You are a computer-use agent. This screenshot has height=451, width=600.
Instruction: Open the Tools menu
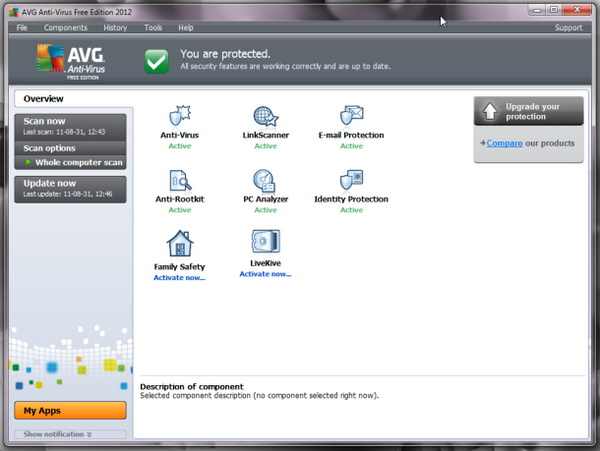[153, 28]
